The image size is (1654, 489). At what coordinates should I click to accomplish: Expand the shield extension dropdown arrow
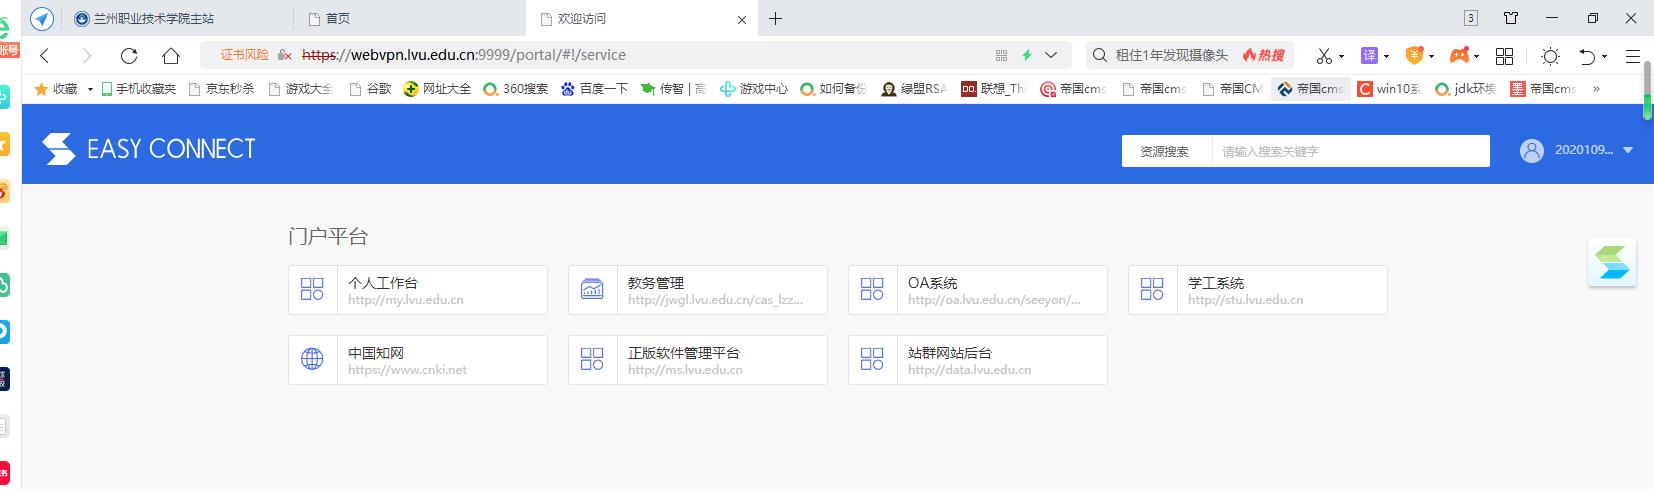tap(1432, 57)
